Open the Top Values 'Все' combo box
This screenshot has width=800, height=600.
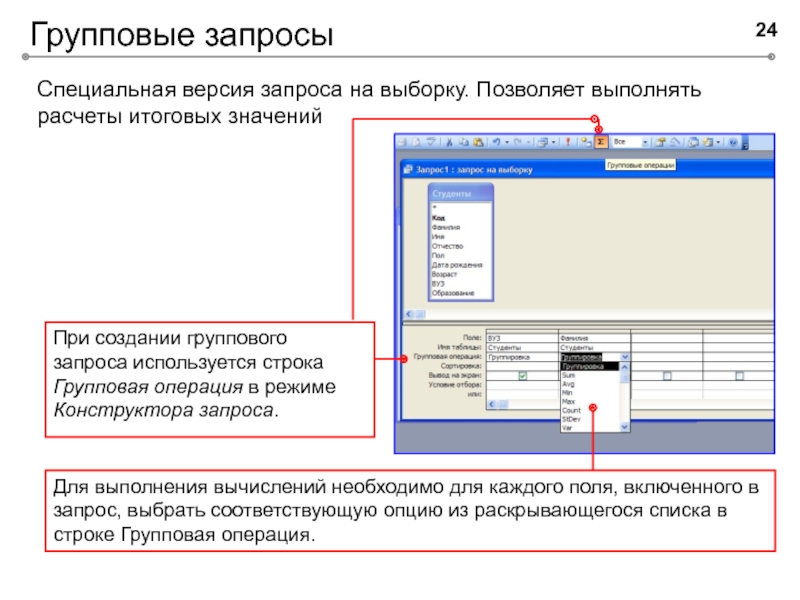[631, 142]
